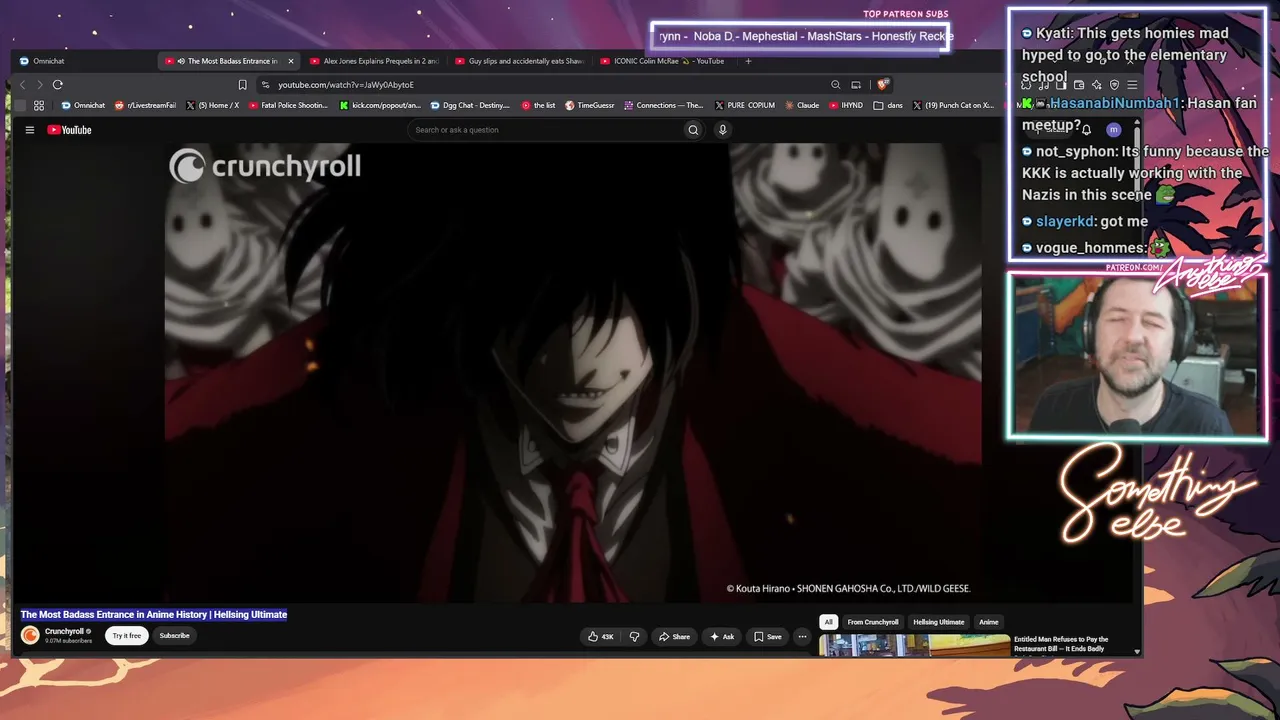Open the TimeGuessr bookmark
Image resolution: width=1280 pixels, height=720 pixels.
pyautogui.click(x=589, y=105)
